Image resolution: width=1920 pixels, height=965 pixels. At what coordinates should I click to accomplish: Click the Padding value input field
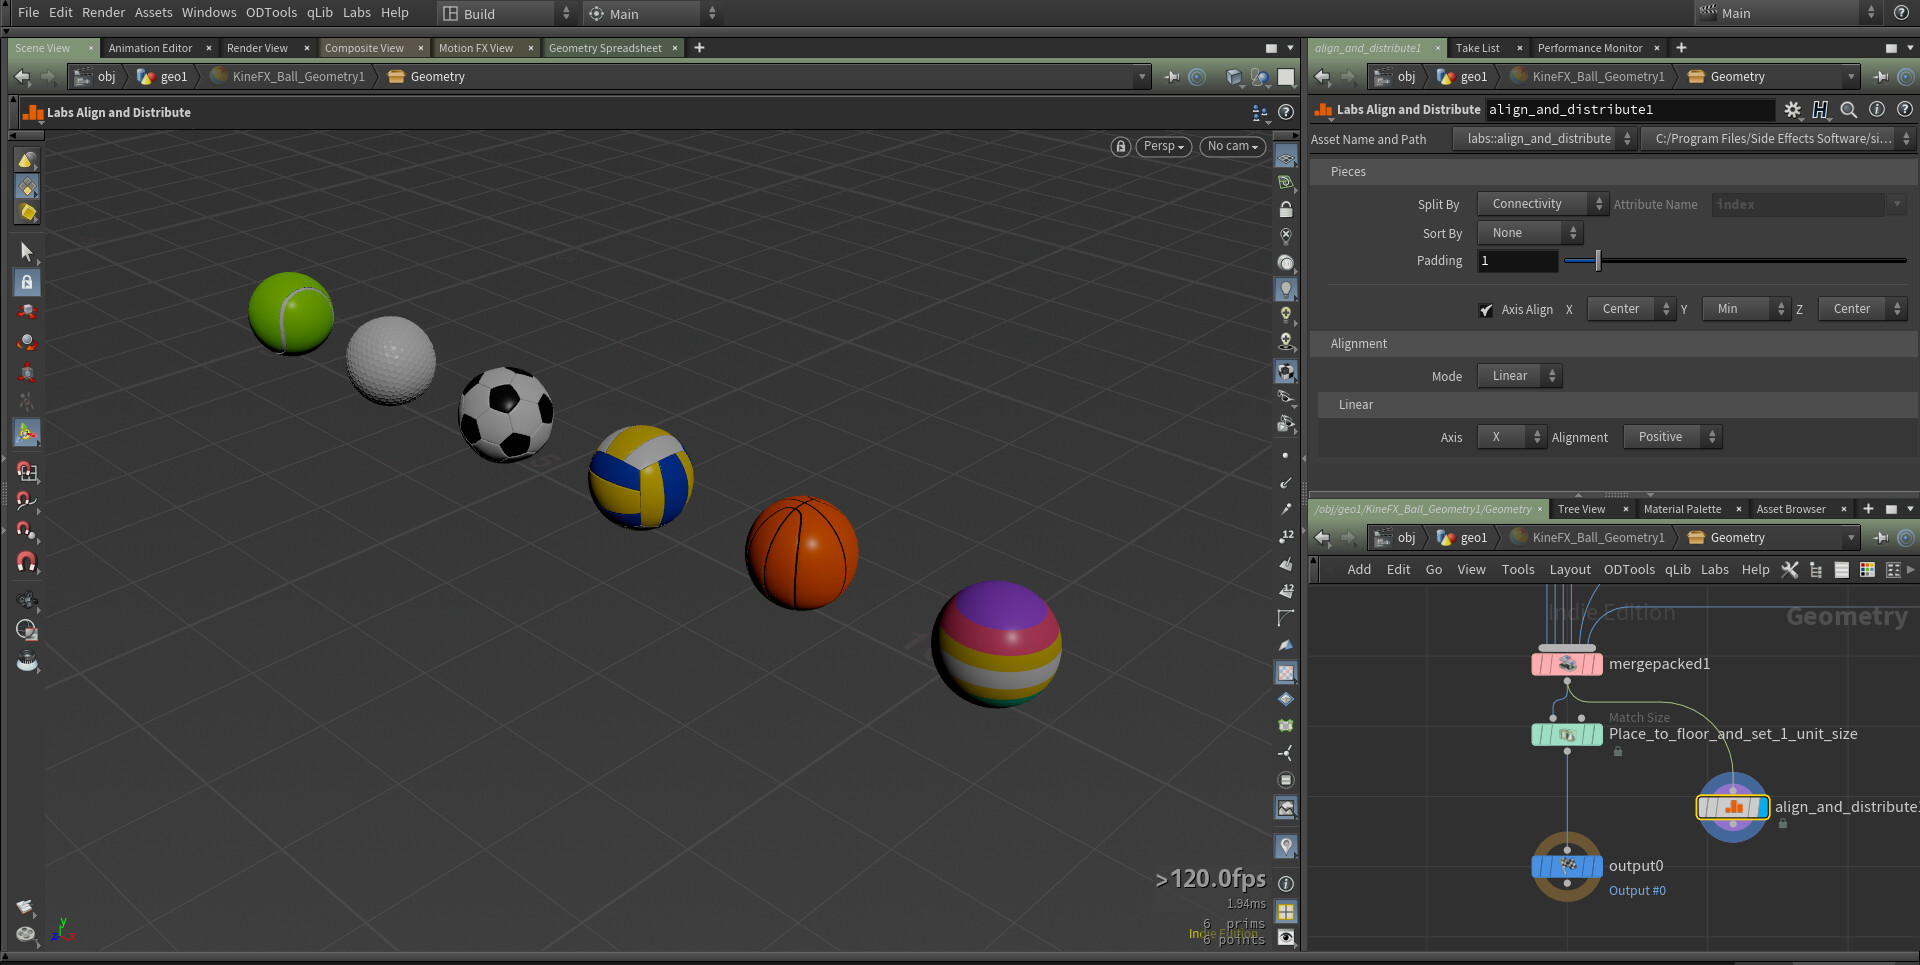(x=1517, y=261)
